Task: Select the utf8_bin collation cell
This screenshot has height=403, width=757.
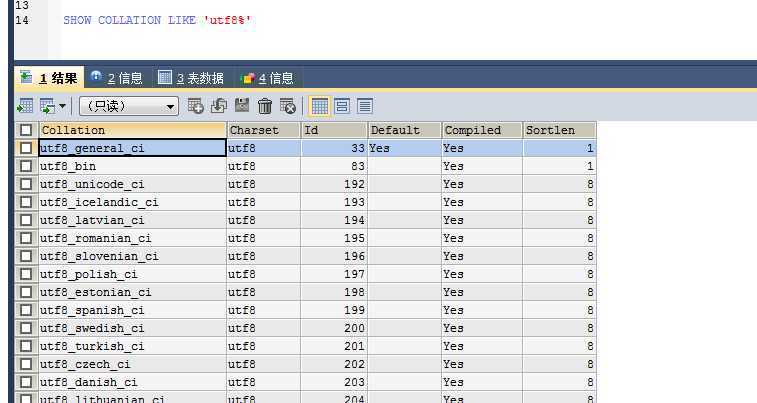Action: tap(132, 166)
